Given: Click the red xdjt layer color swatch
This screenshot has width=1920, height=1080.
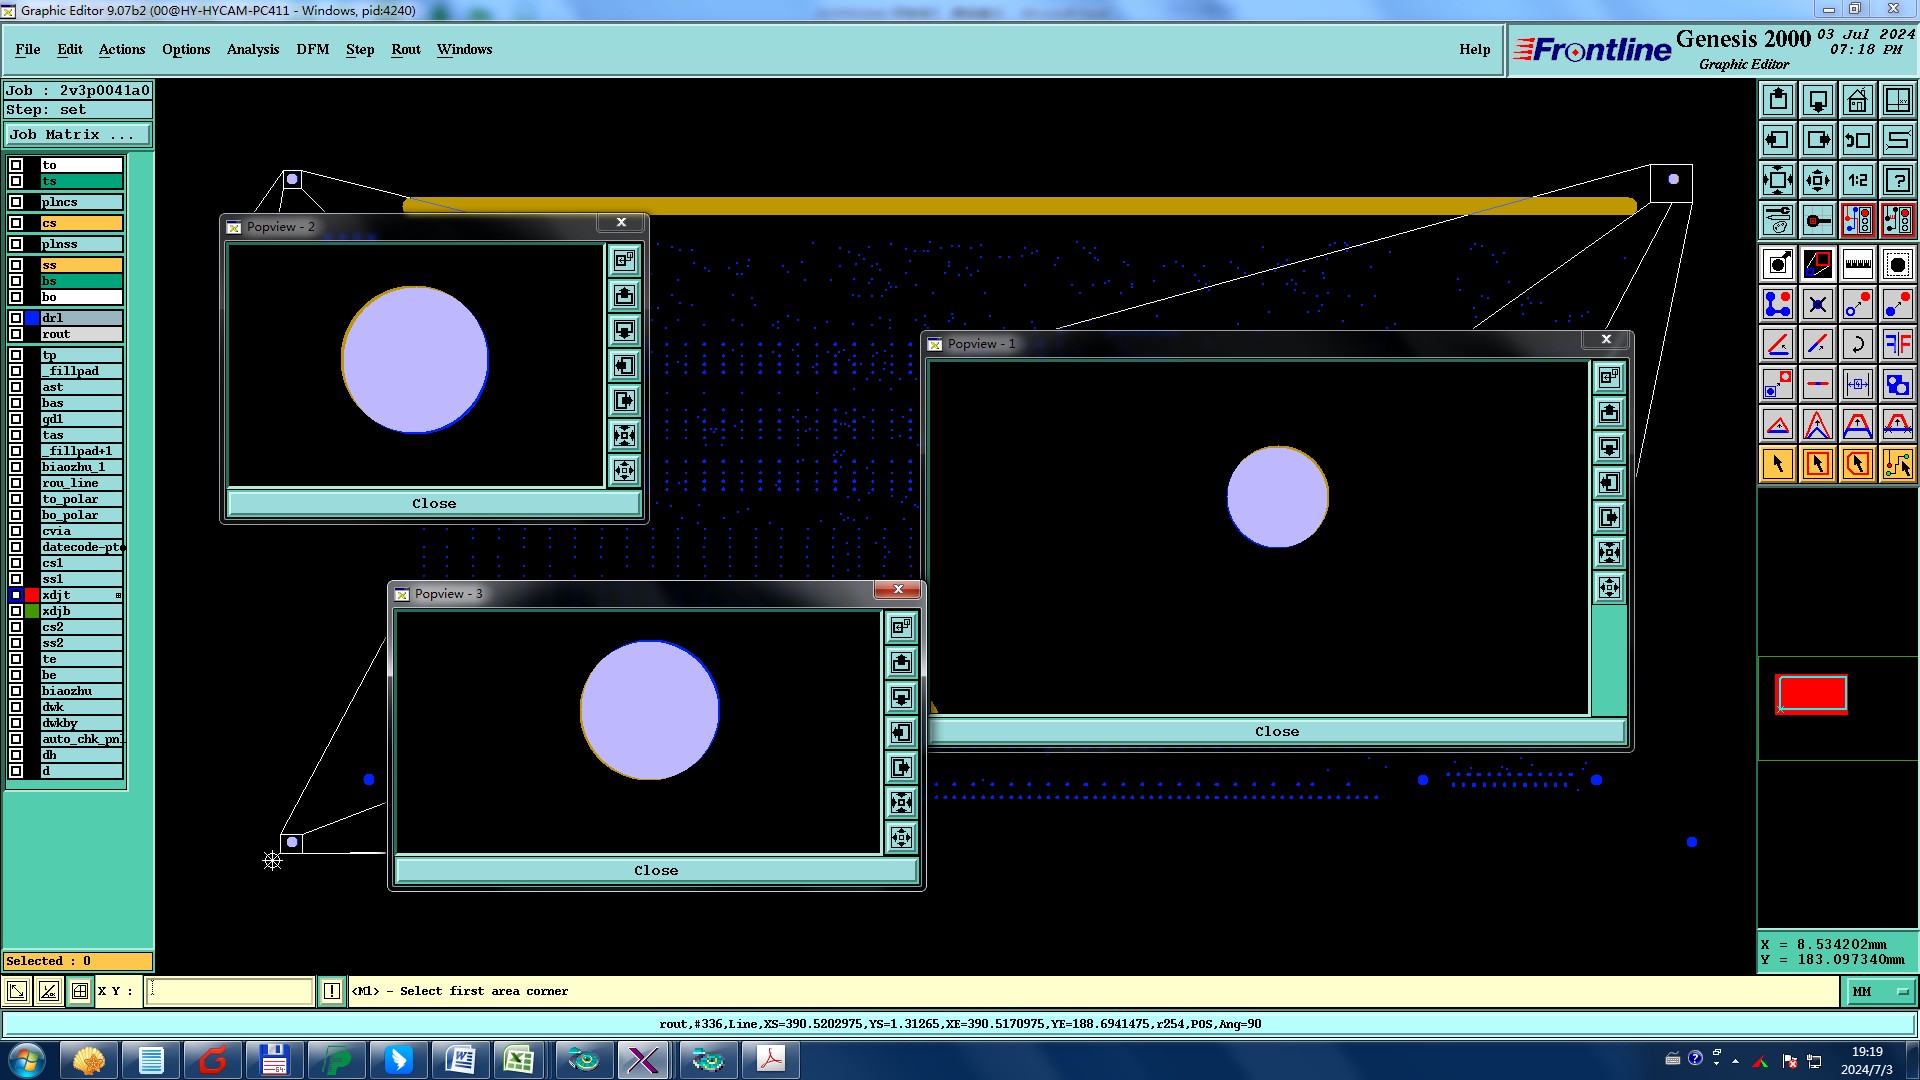Looking at the screenshot, I should [x=32, y=595].
